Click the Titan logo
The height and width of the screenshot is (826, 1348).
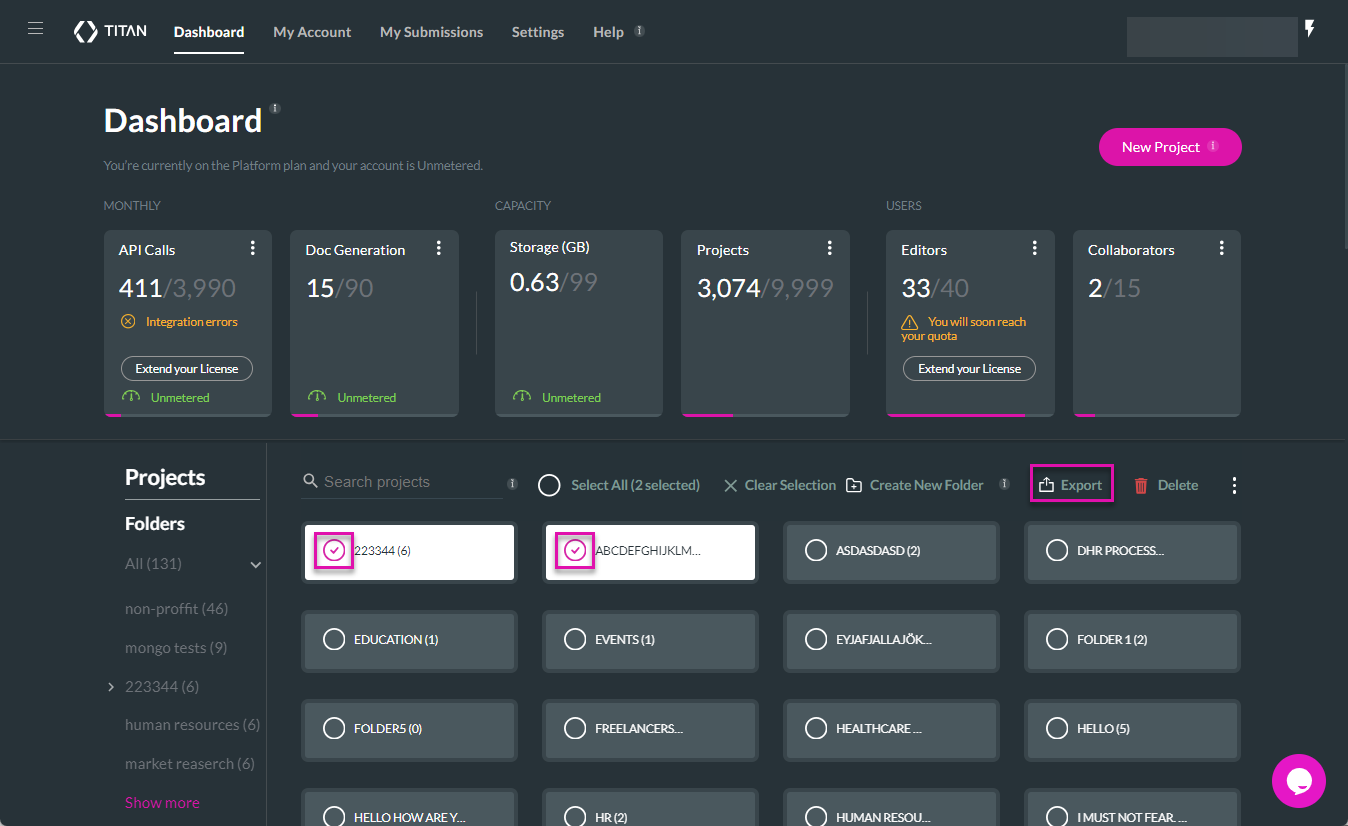110,32
